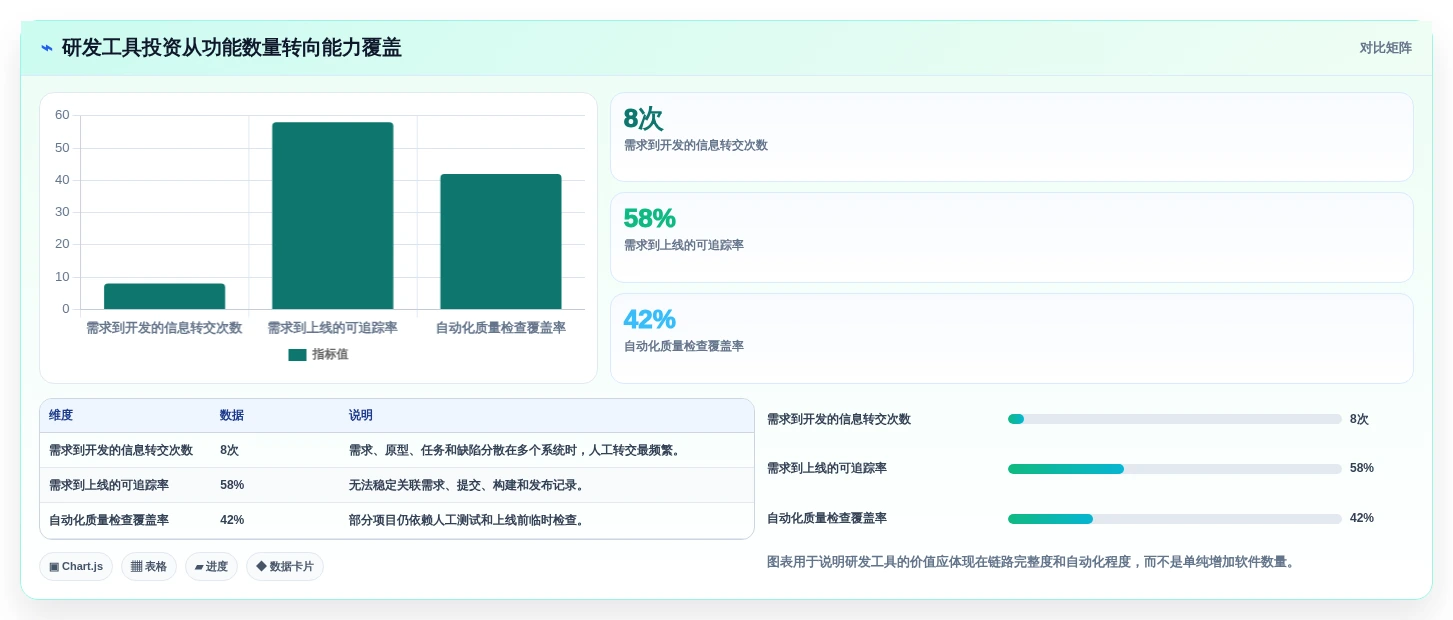Click the 自动化质量检查覆盖率 chart bar
This screenshot has width=1453, height=620.
tap(501, 242)
